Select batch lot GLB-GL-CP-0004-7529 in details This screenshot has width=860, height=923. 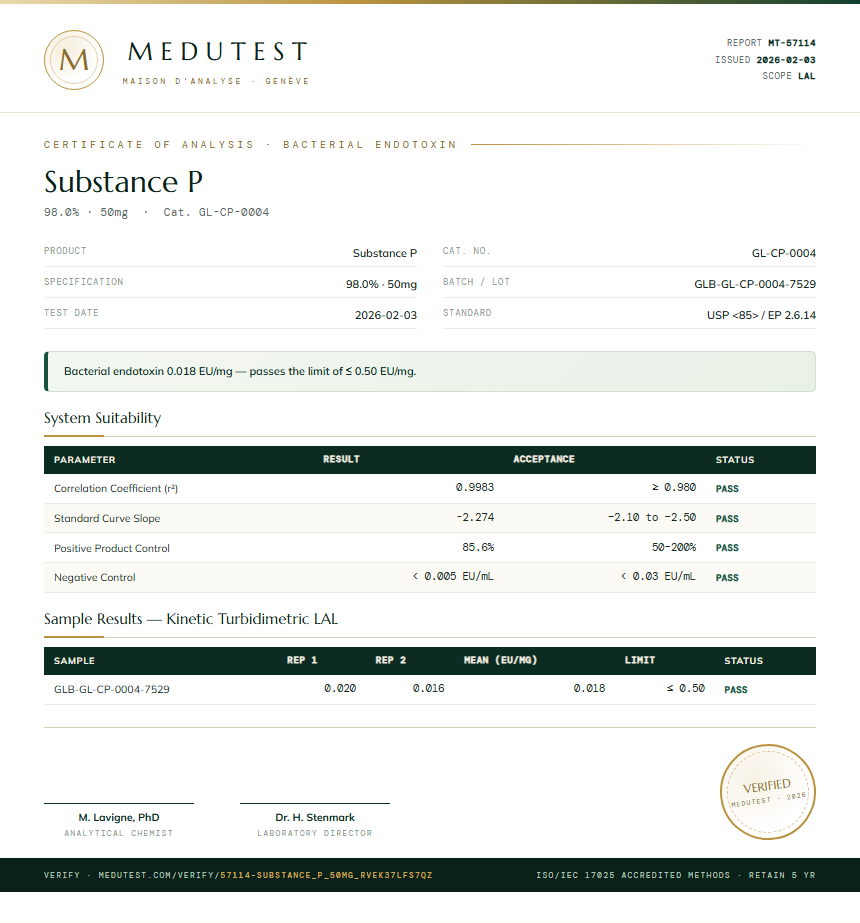pyautogui.click(x=755, y=284)
